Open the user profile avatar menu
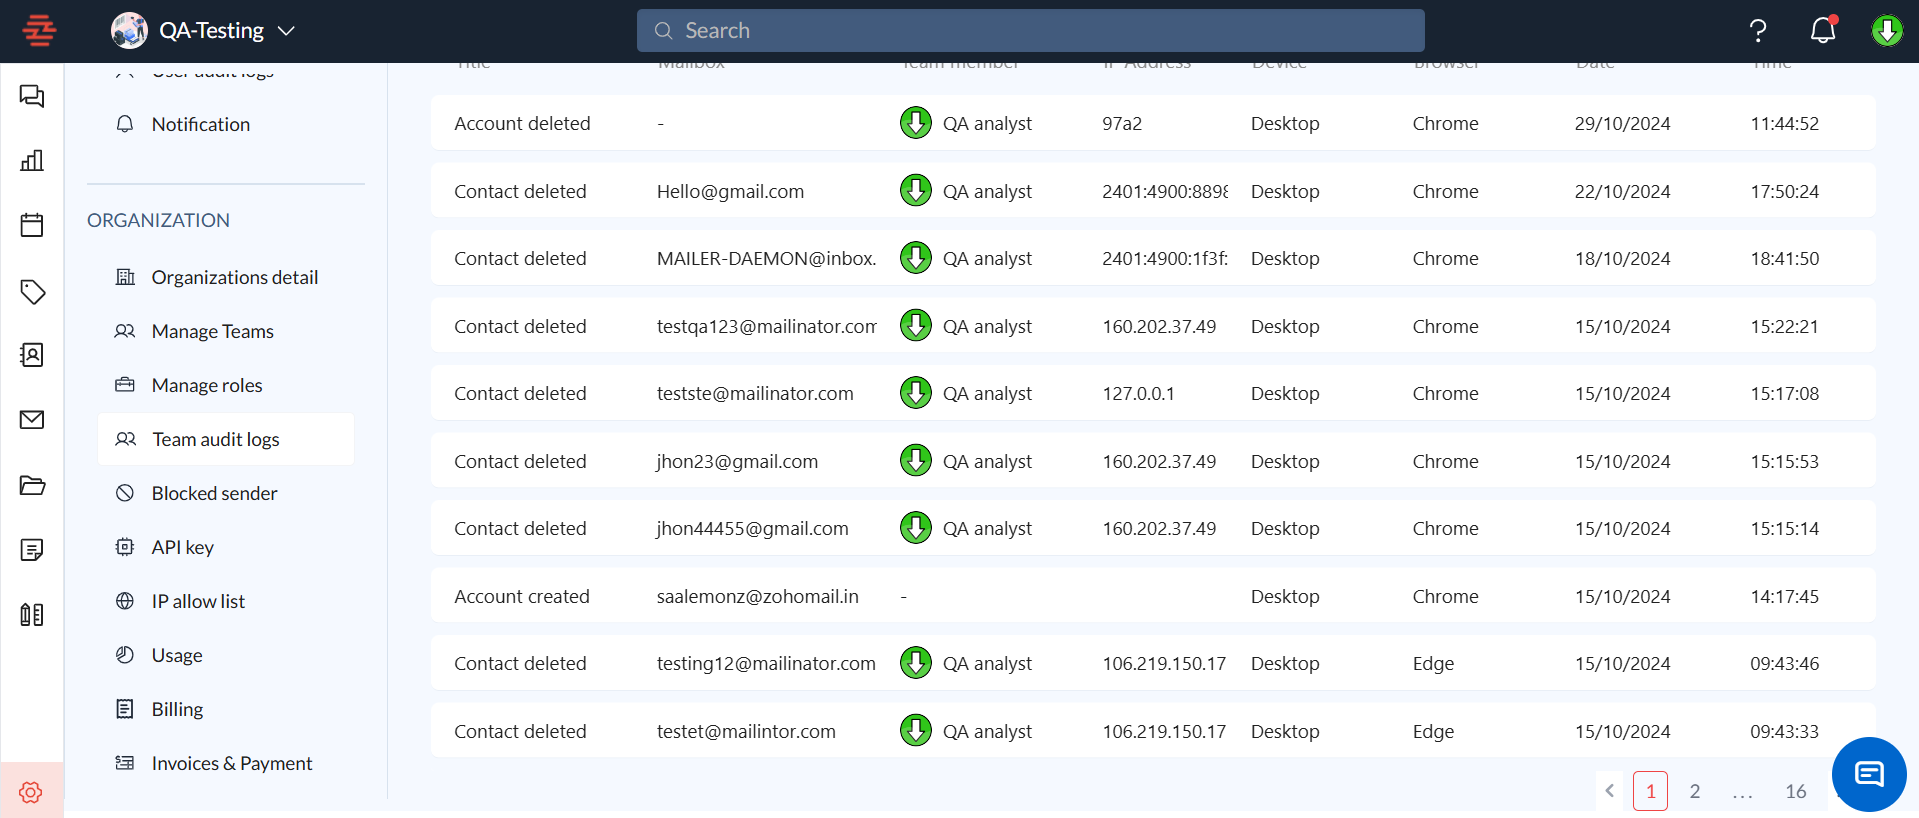This screenshot has height=818, width=1919. pos(1887,31)
